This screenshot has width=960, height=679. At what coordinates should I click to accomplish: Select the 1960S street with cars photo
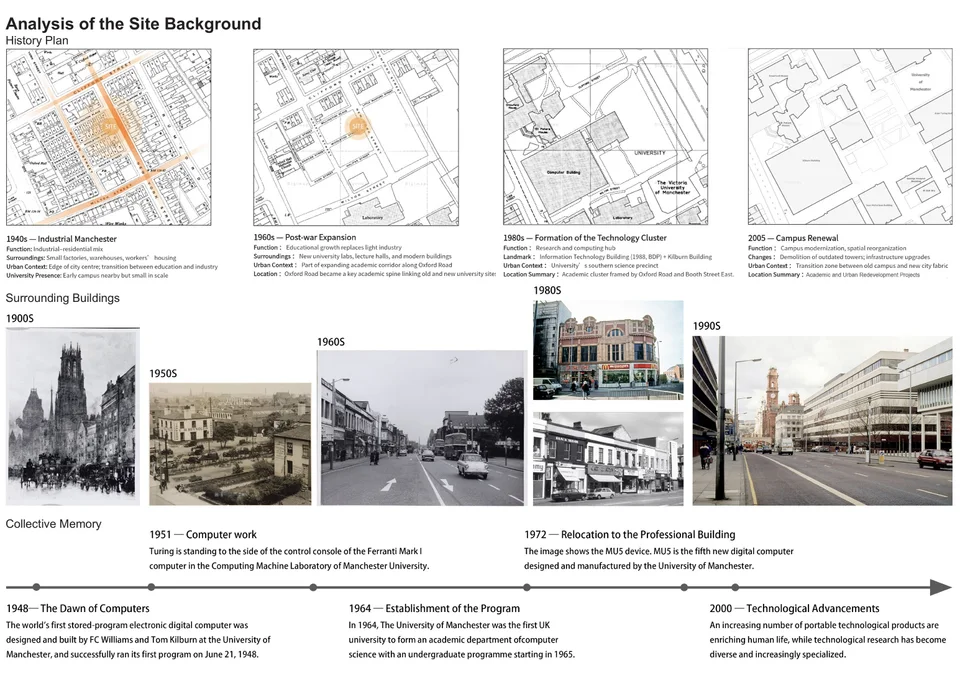coord(422,427)
